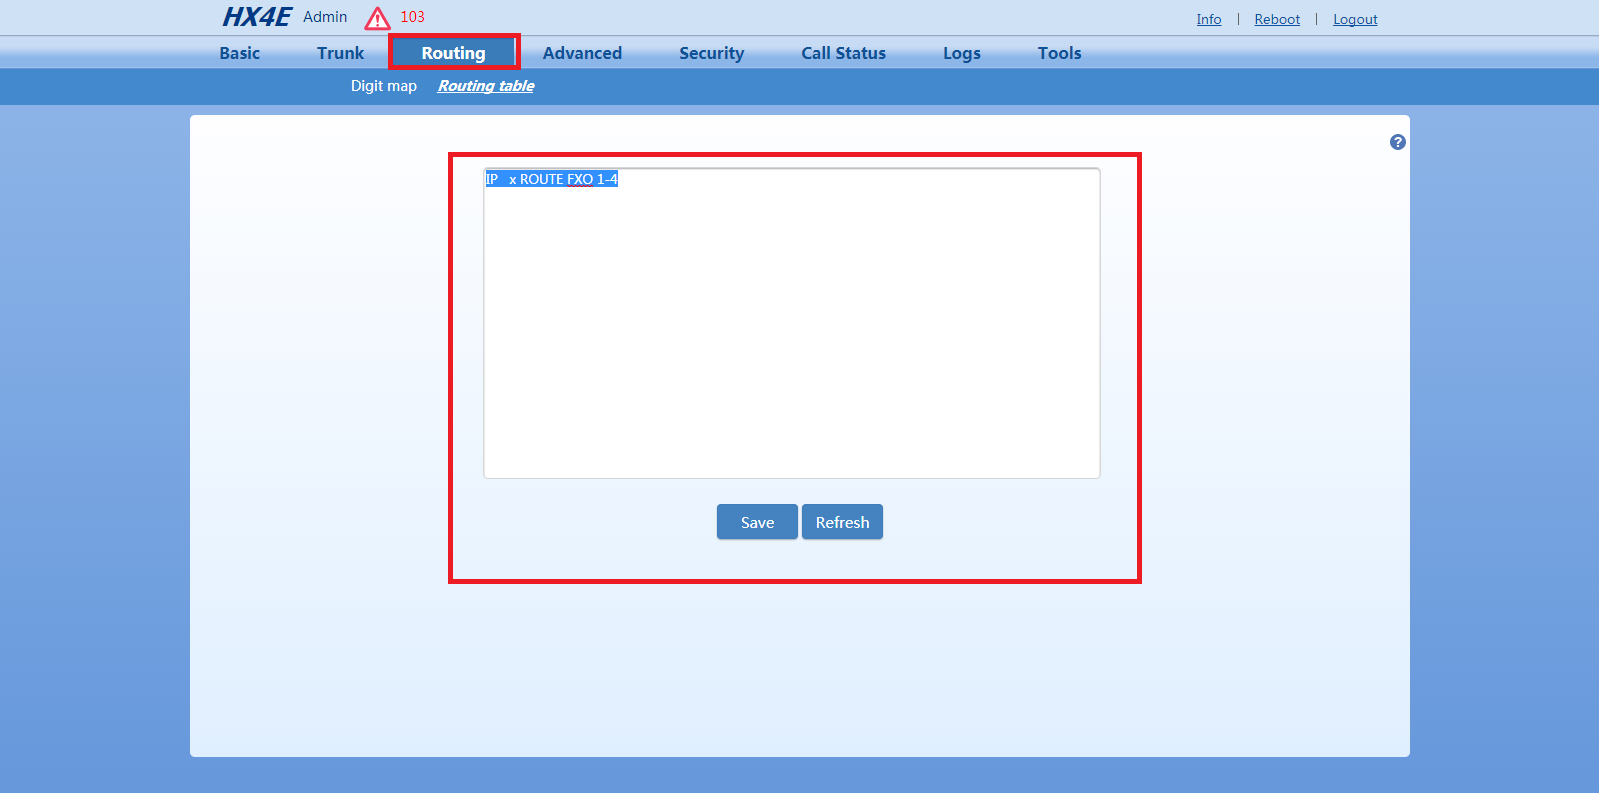Open the Info link
This screenshot has width=1599, height=793.
(1208, 19)
